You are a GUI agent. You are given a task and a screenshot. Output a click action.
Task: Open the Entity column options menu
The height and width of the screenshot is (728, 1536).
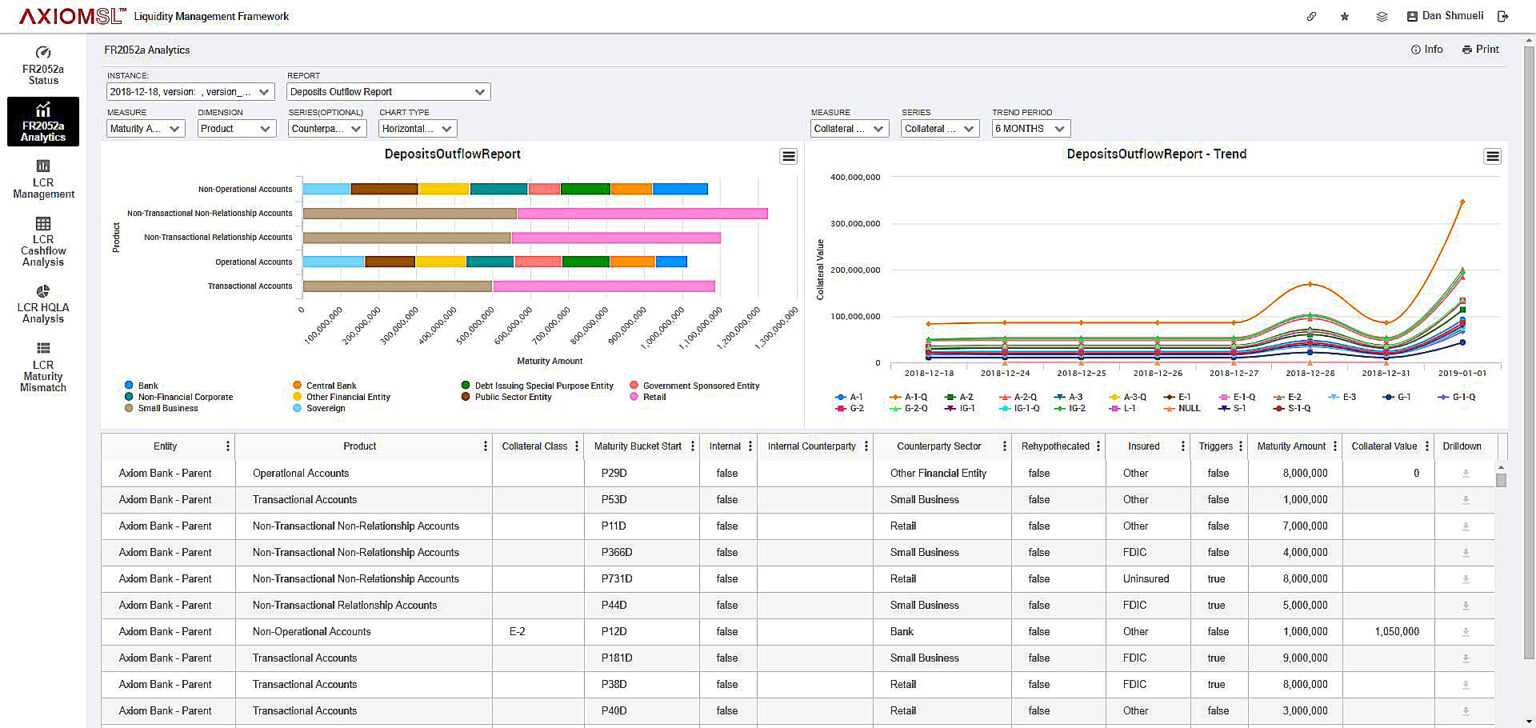tap(228, 447)
